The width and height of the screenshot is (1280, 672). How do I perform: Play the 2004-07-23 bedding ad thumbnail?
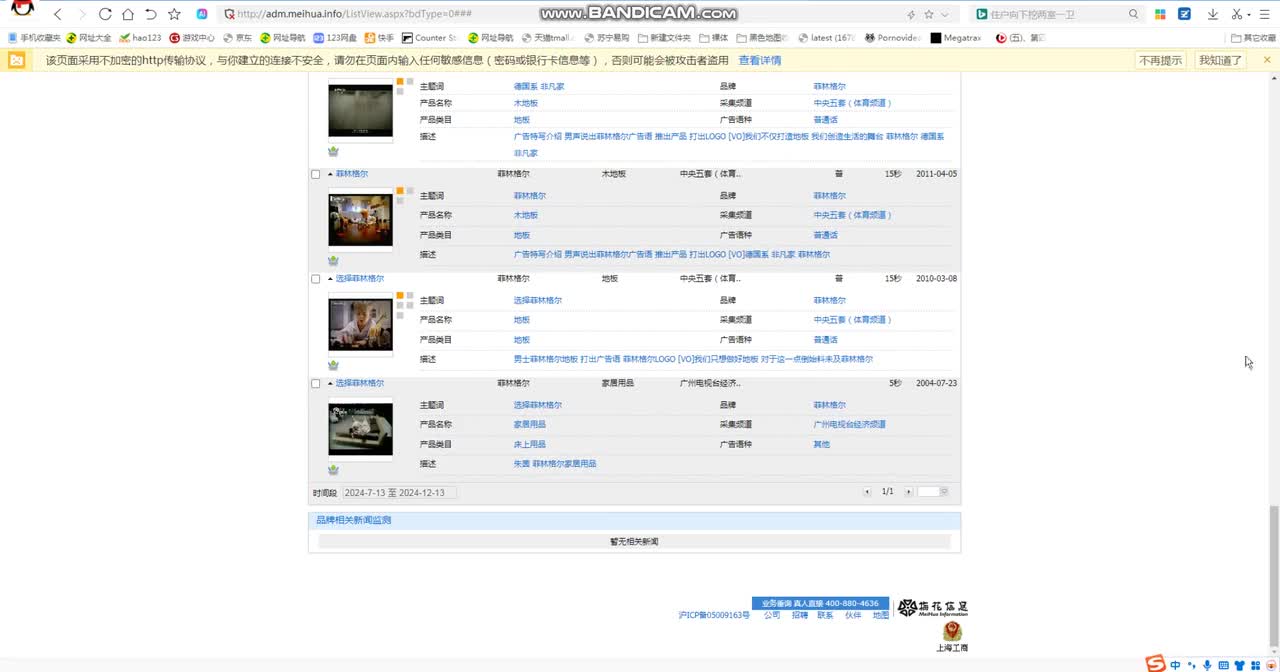click(x=360, y=430)
